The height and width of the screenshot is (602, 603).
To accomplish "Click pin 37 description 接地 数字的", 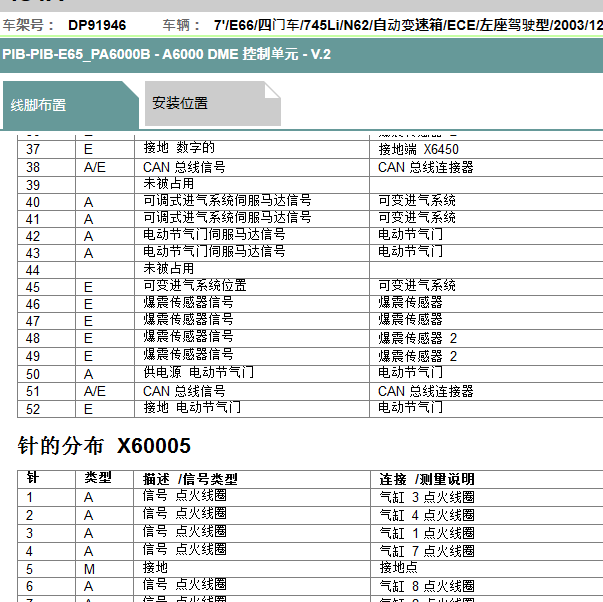I will [x=179, y=148].
